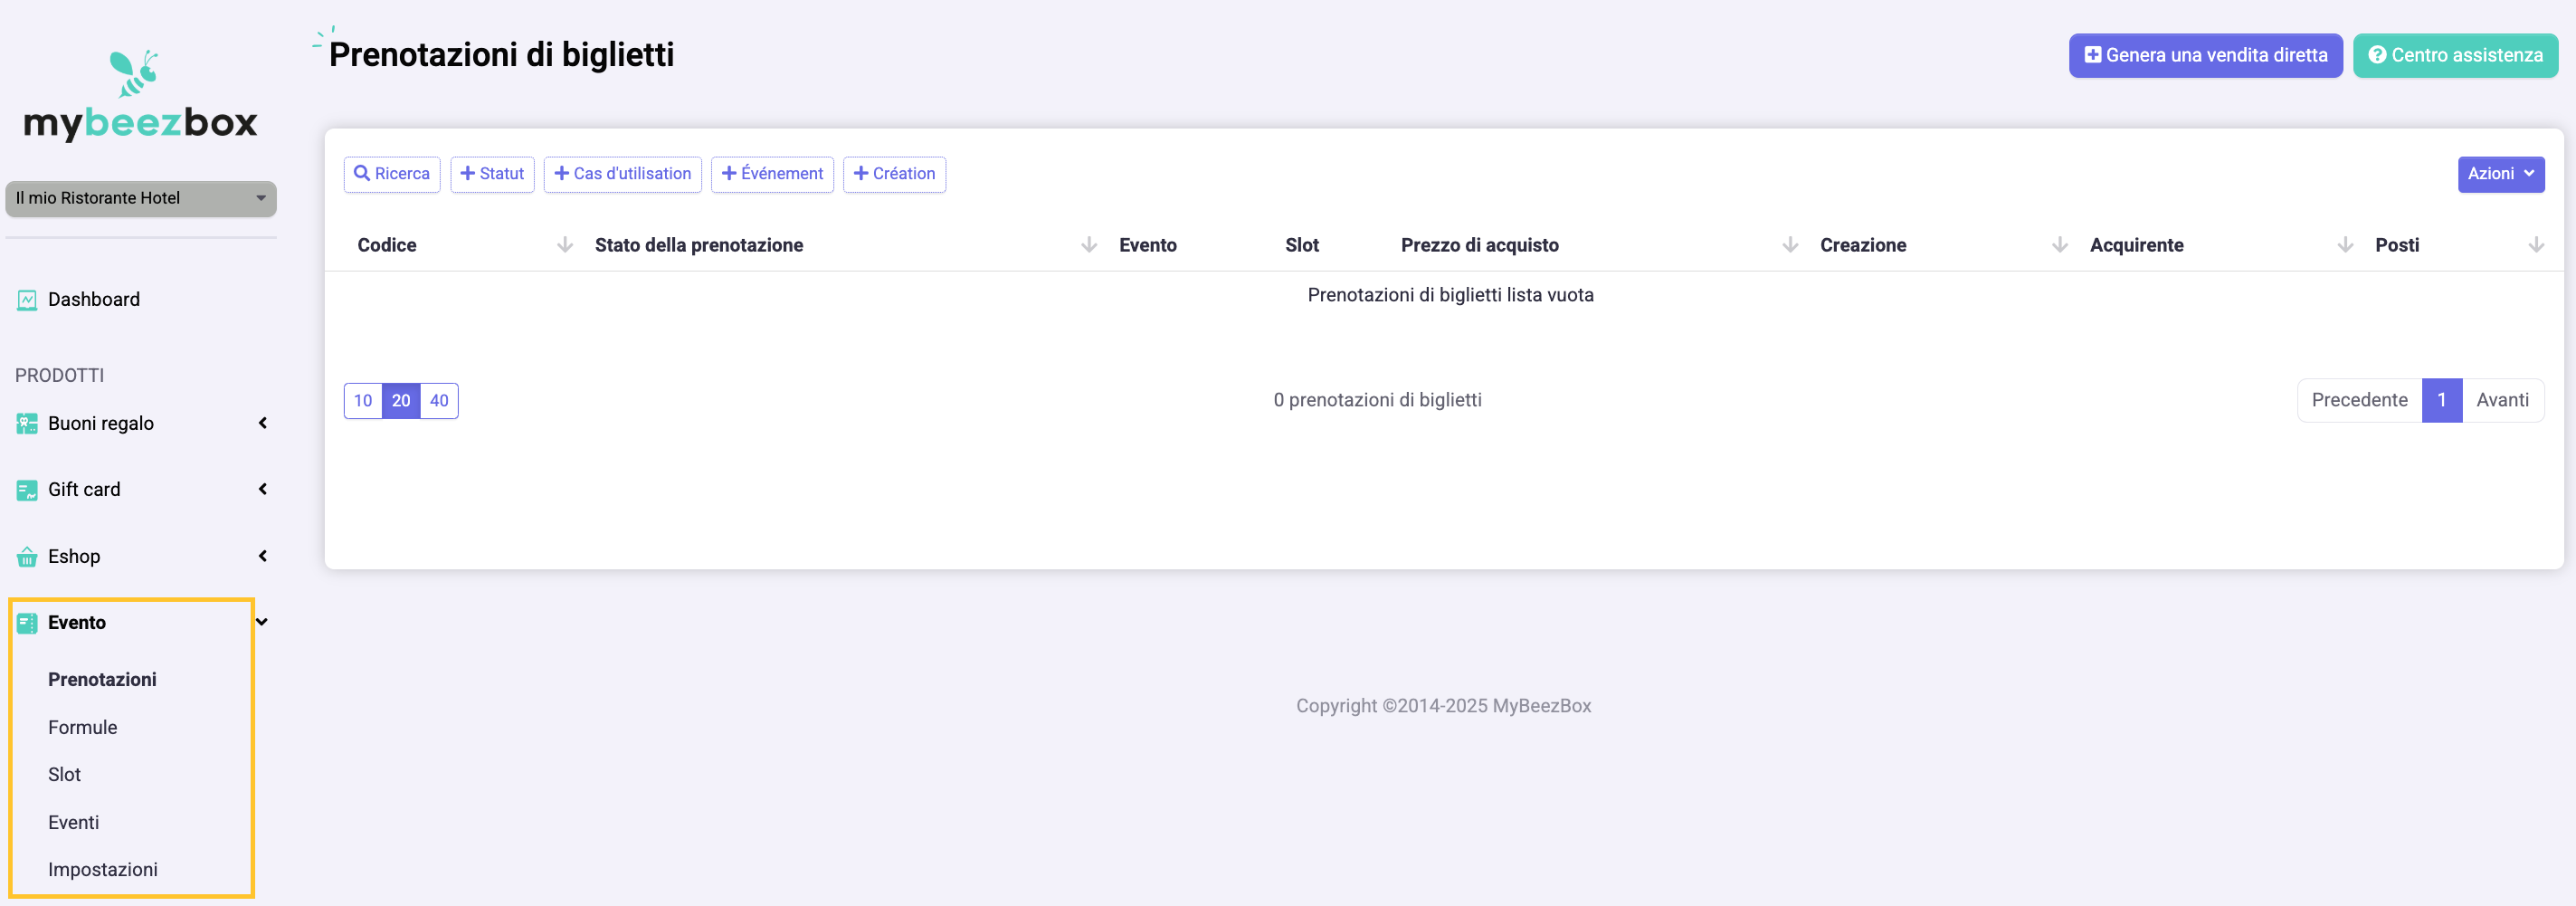Collapse the Evento submenu chevron

[262, 622]
